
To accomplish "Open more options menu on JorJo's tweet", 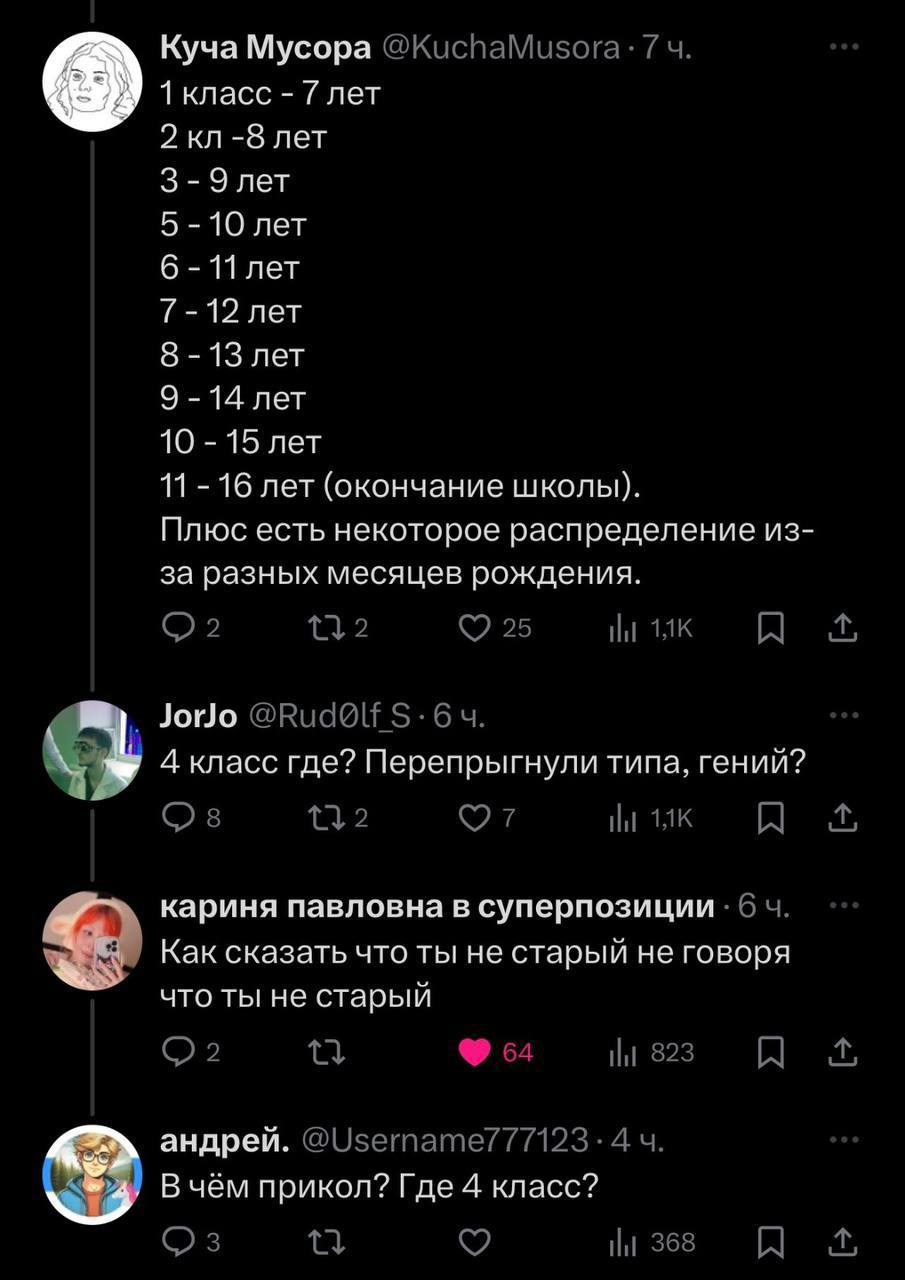I will tap(844, 714).
